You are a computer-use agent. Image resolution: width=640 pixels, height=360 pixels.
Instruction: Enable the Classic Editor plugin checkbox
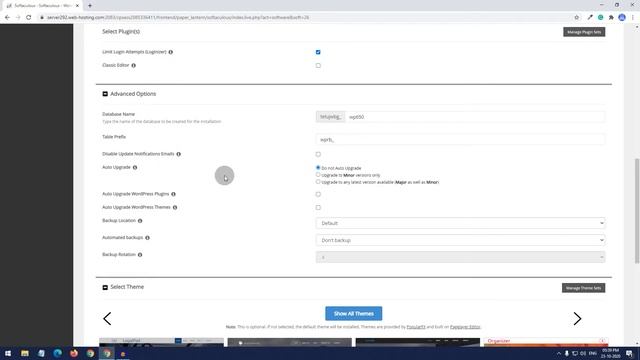[318, 65]
